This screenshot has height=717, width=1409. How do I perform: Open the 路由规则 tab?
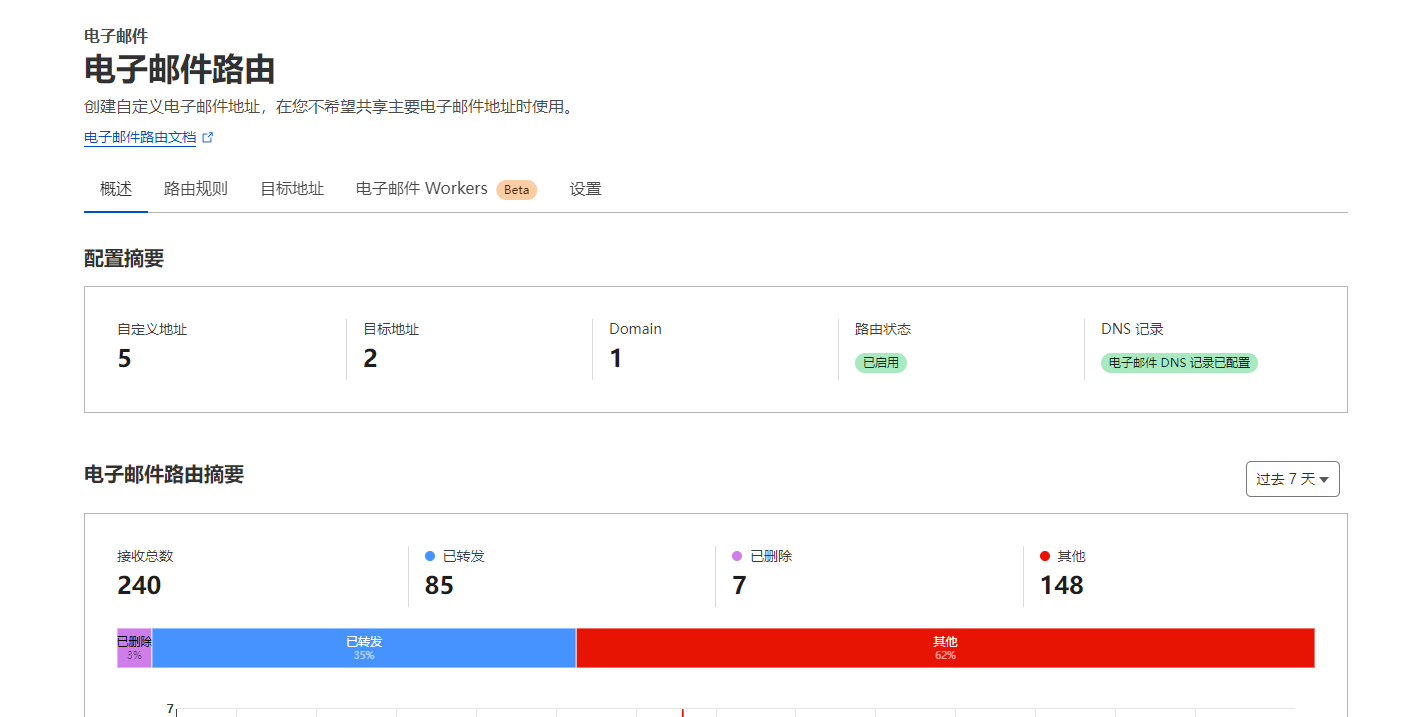pos(196,189)
